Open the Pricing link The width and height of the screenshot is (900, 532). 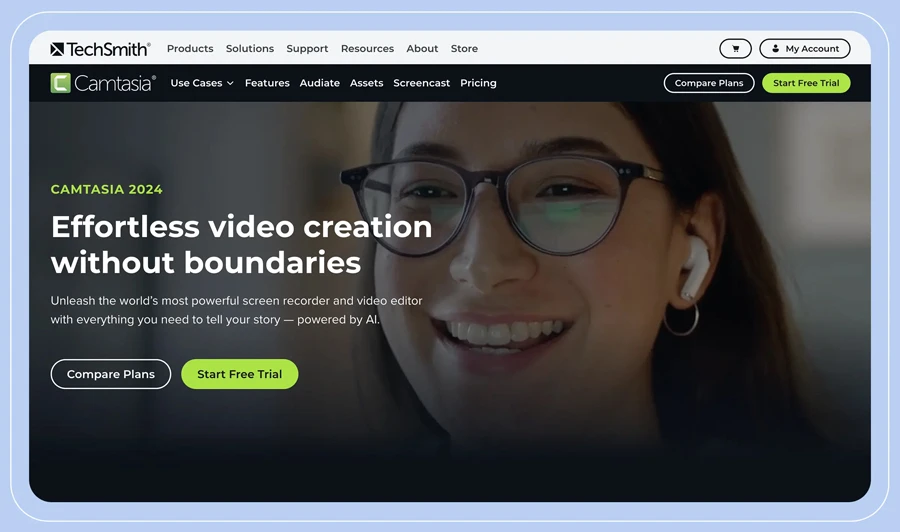click(478, 83)
